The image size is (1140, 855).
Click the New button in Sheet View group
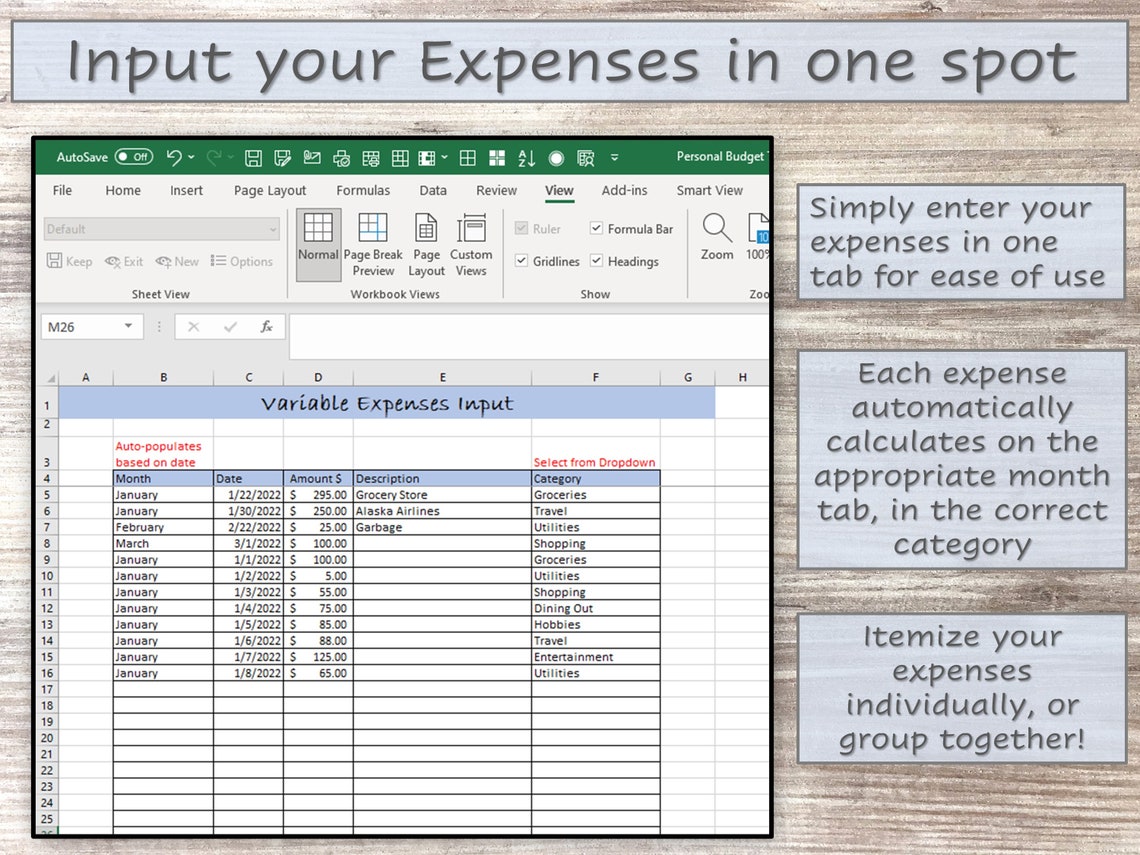coord(177,261)
